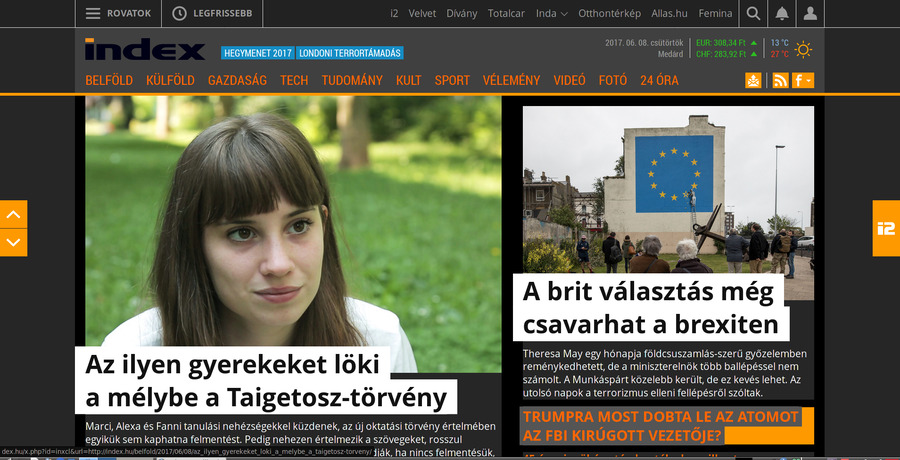The width and height of the screenshot is (900, 460).
Task: Open the brit választás brexit headline
Action: coord(651,308)
